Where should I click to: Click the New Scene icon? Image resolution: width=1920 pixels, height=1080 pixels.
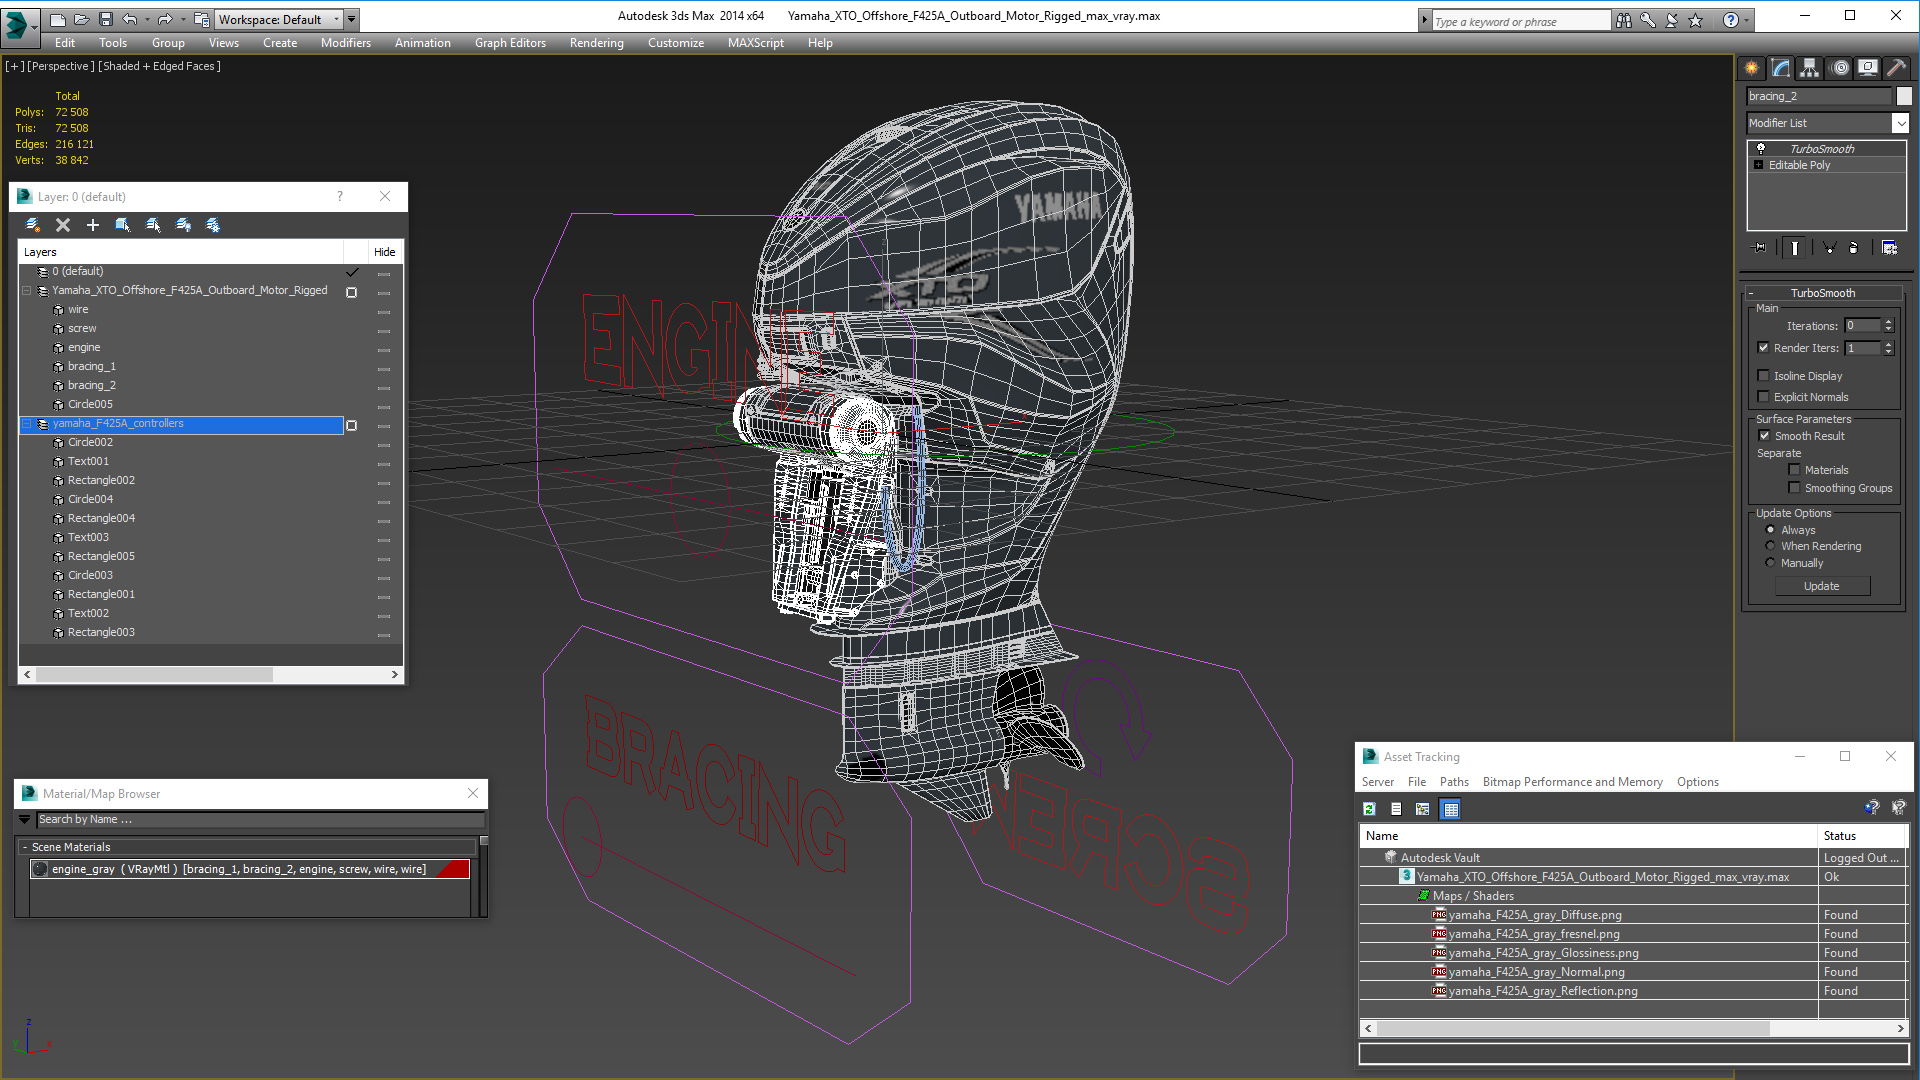tap(58, 19)
